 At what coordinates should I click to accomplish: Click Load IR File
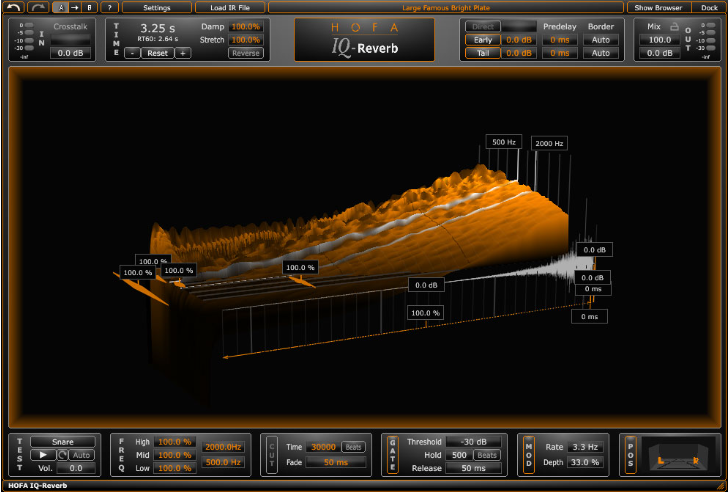pos(229,7)
